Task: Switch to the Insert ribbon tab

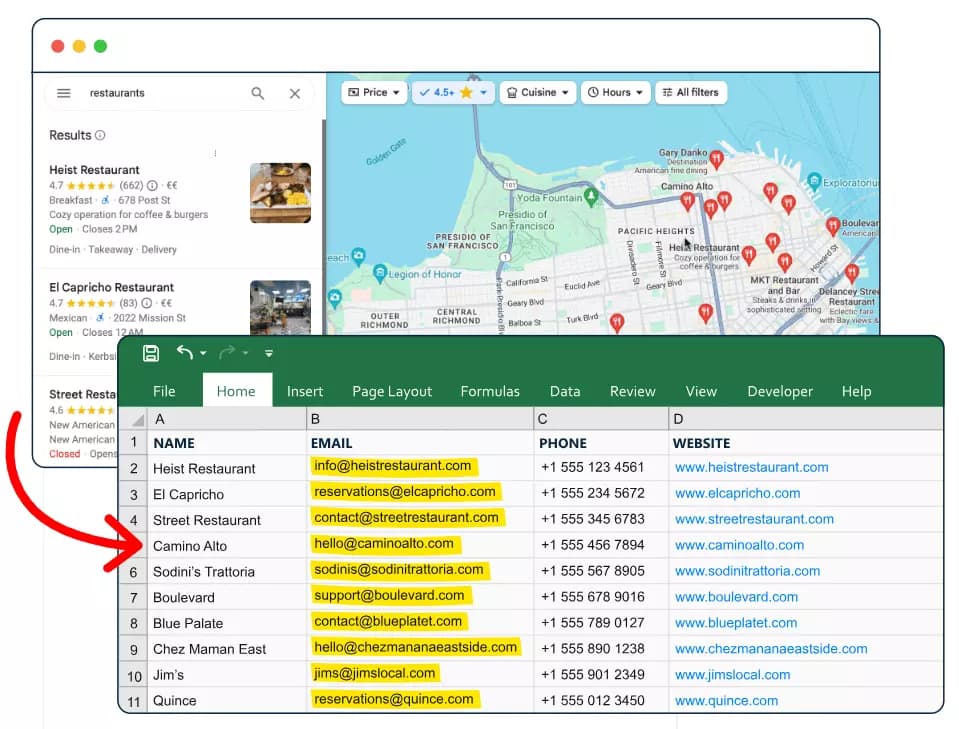Action: 305,391
